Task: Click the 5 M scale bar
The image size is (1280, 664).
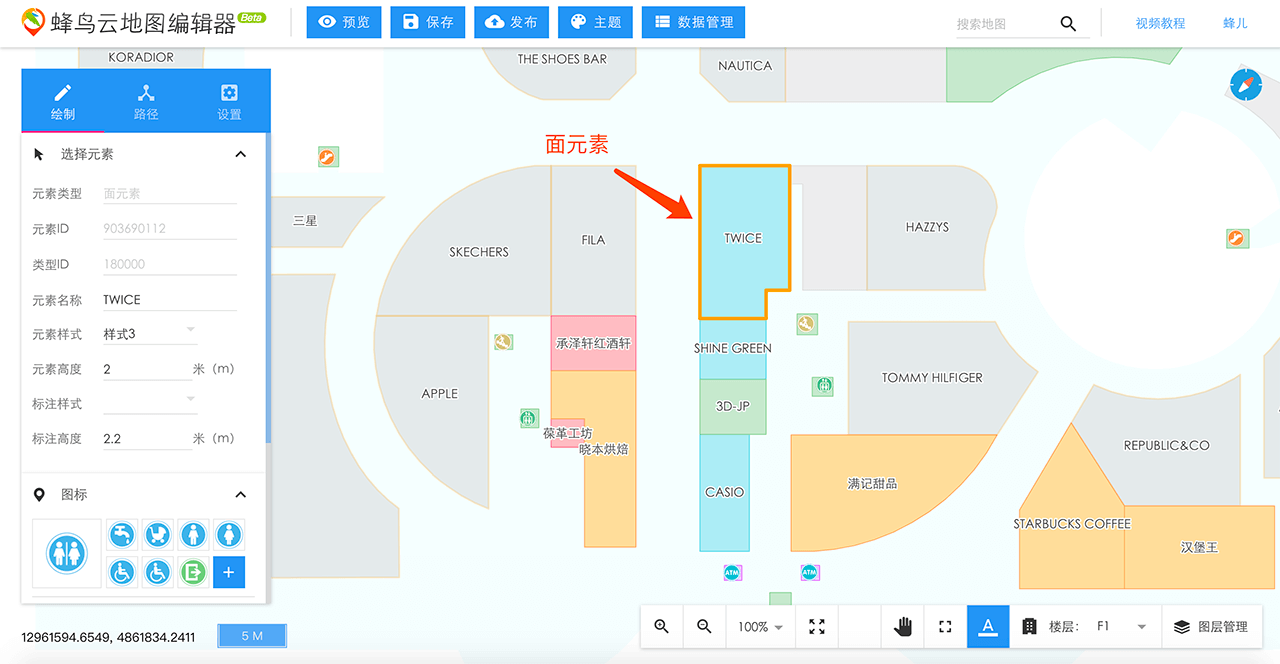Action: [x=252, y=636]
